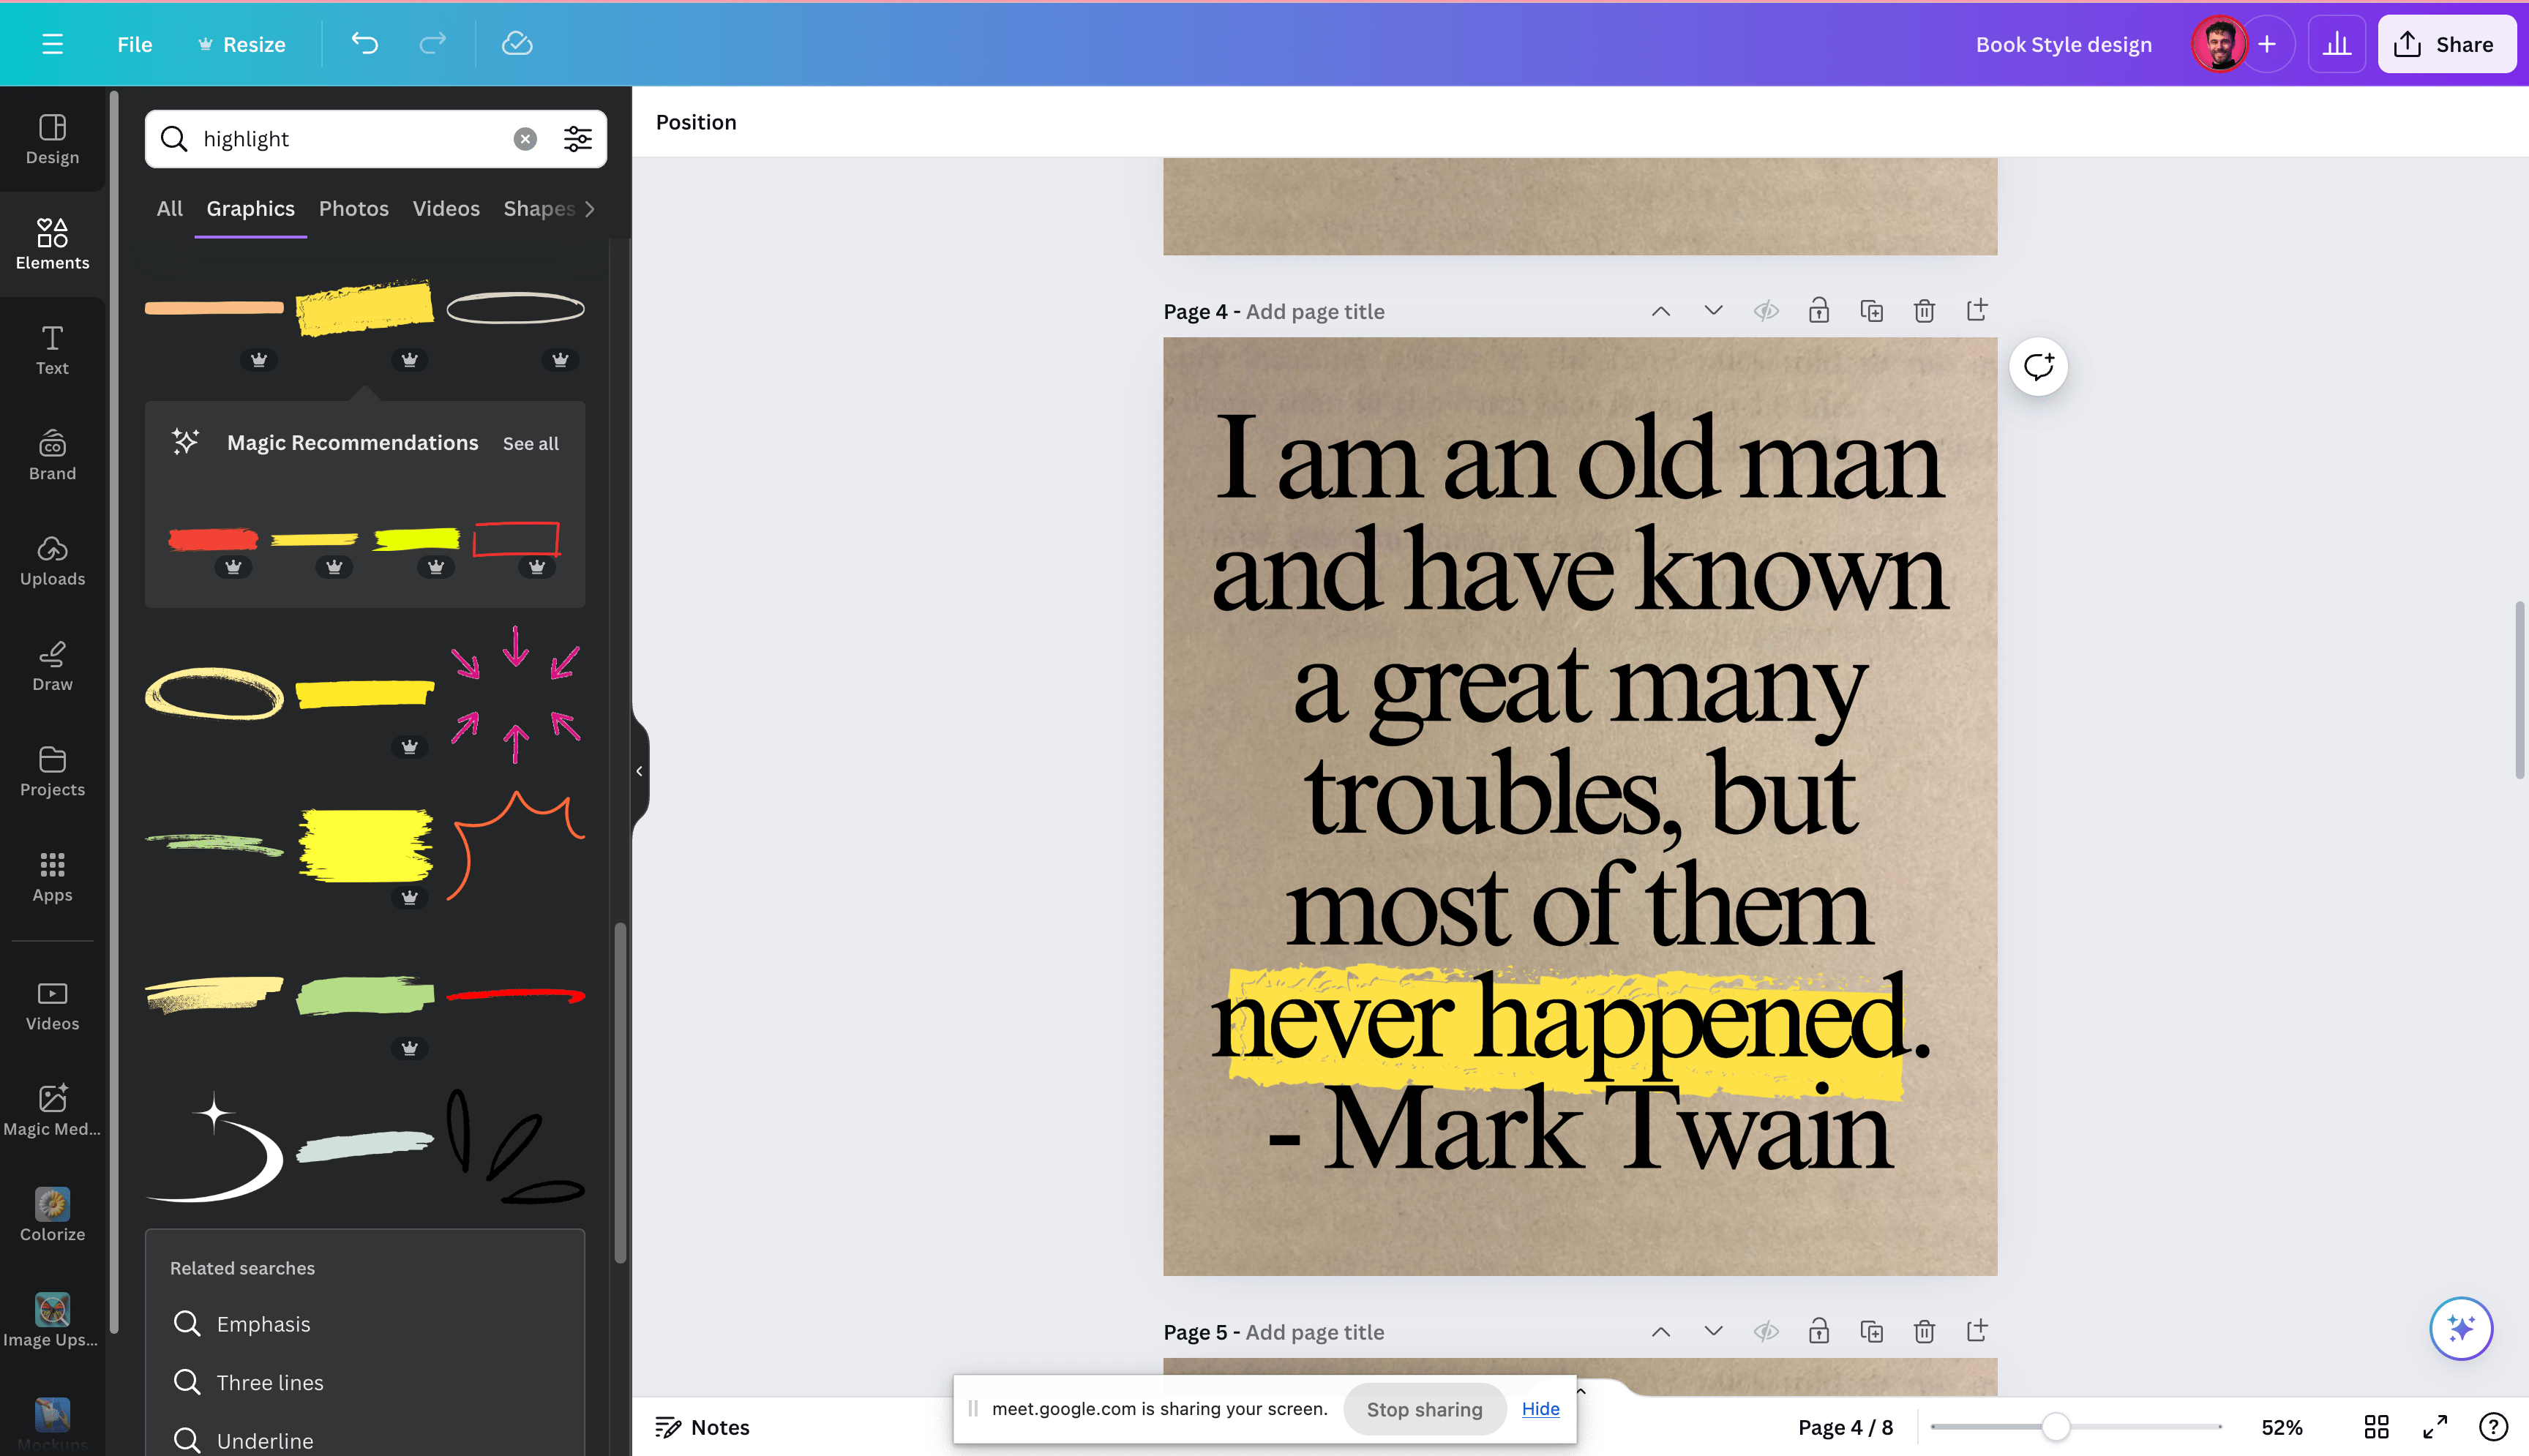Open the analytics chart icon

[2336, 44]
